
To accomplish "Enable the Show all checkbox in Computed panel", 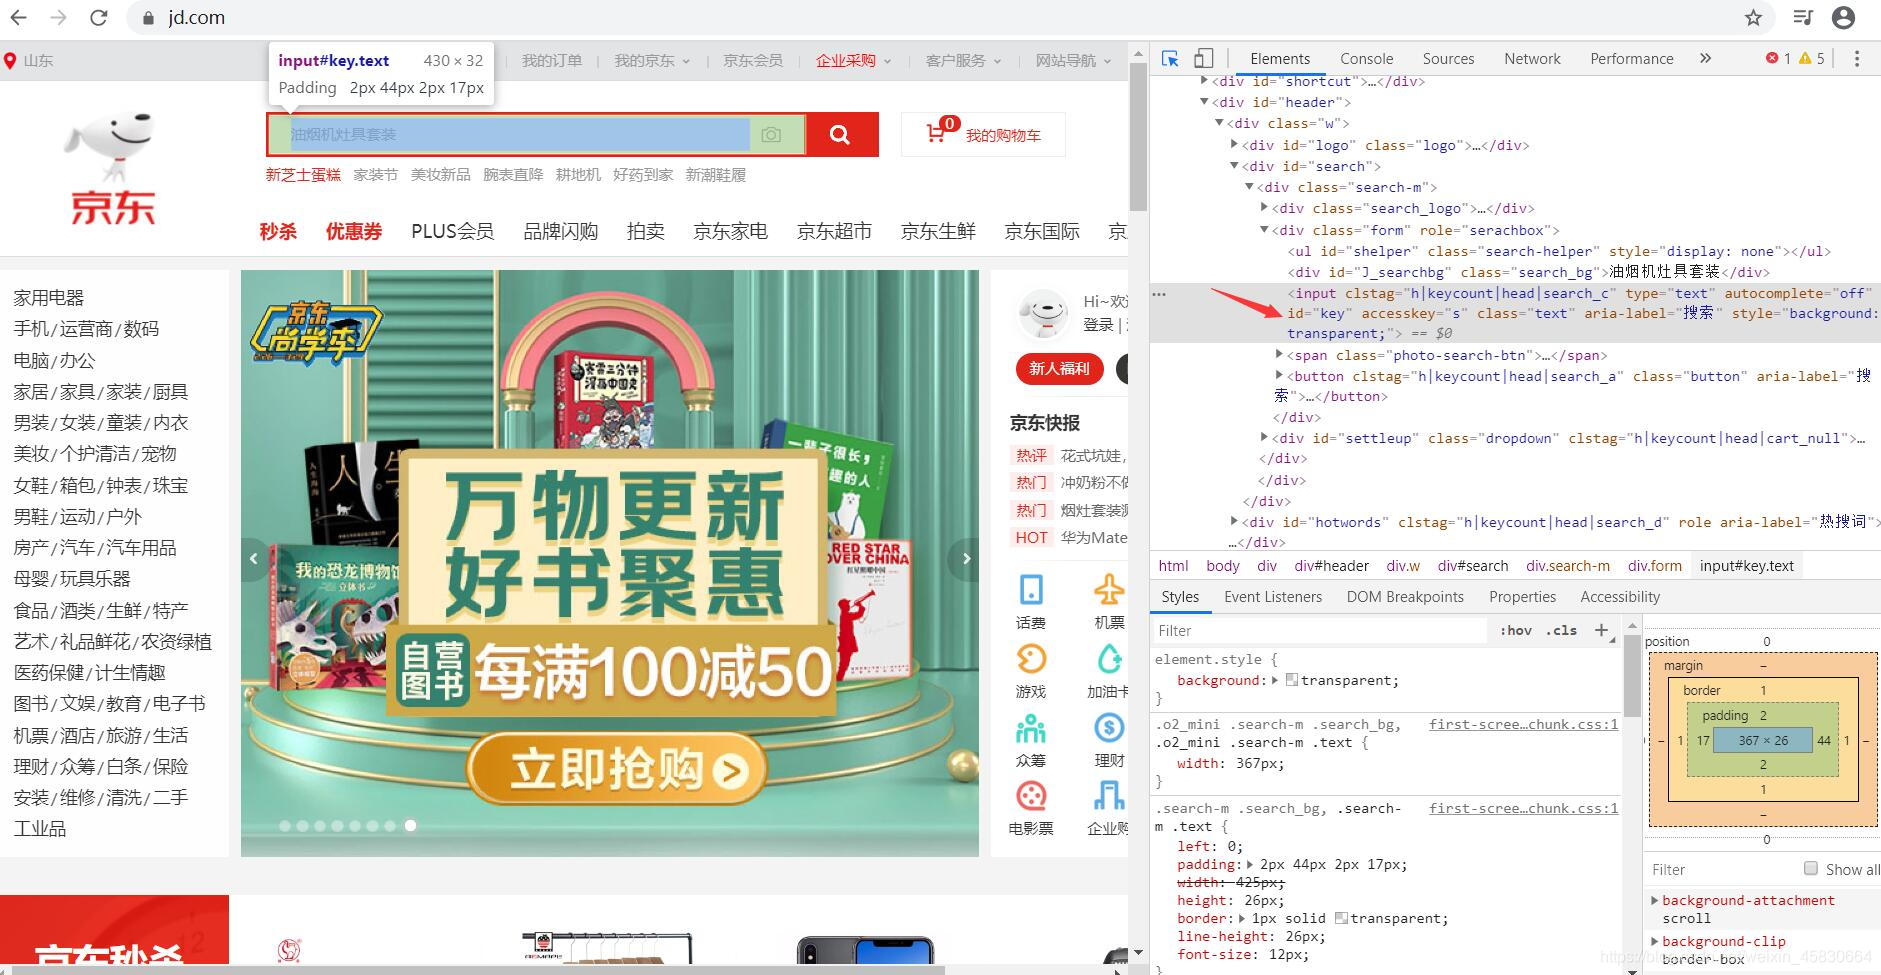I will click(x=1812, y=869).
